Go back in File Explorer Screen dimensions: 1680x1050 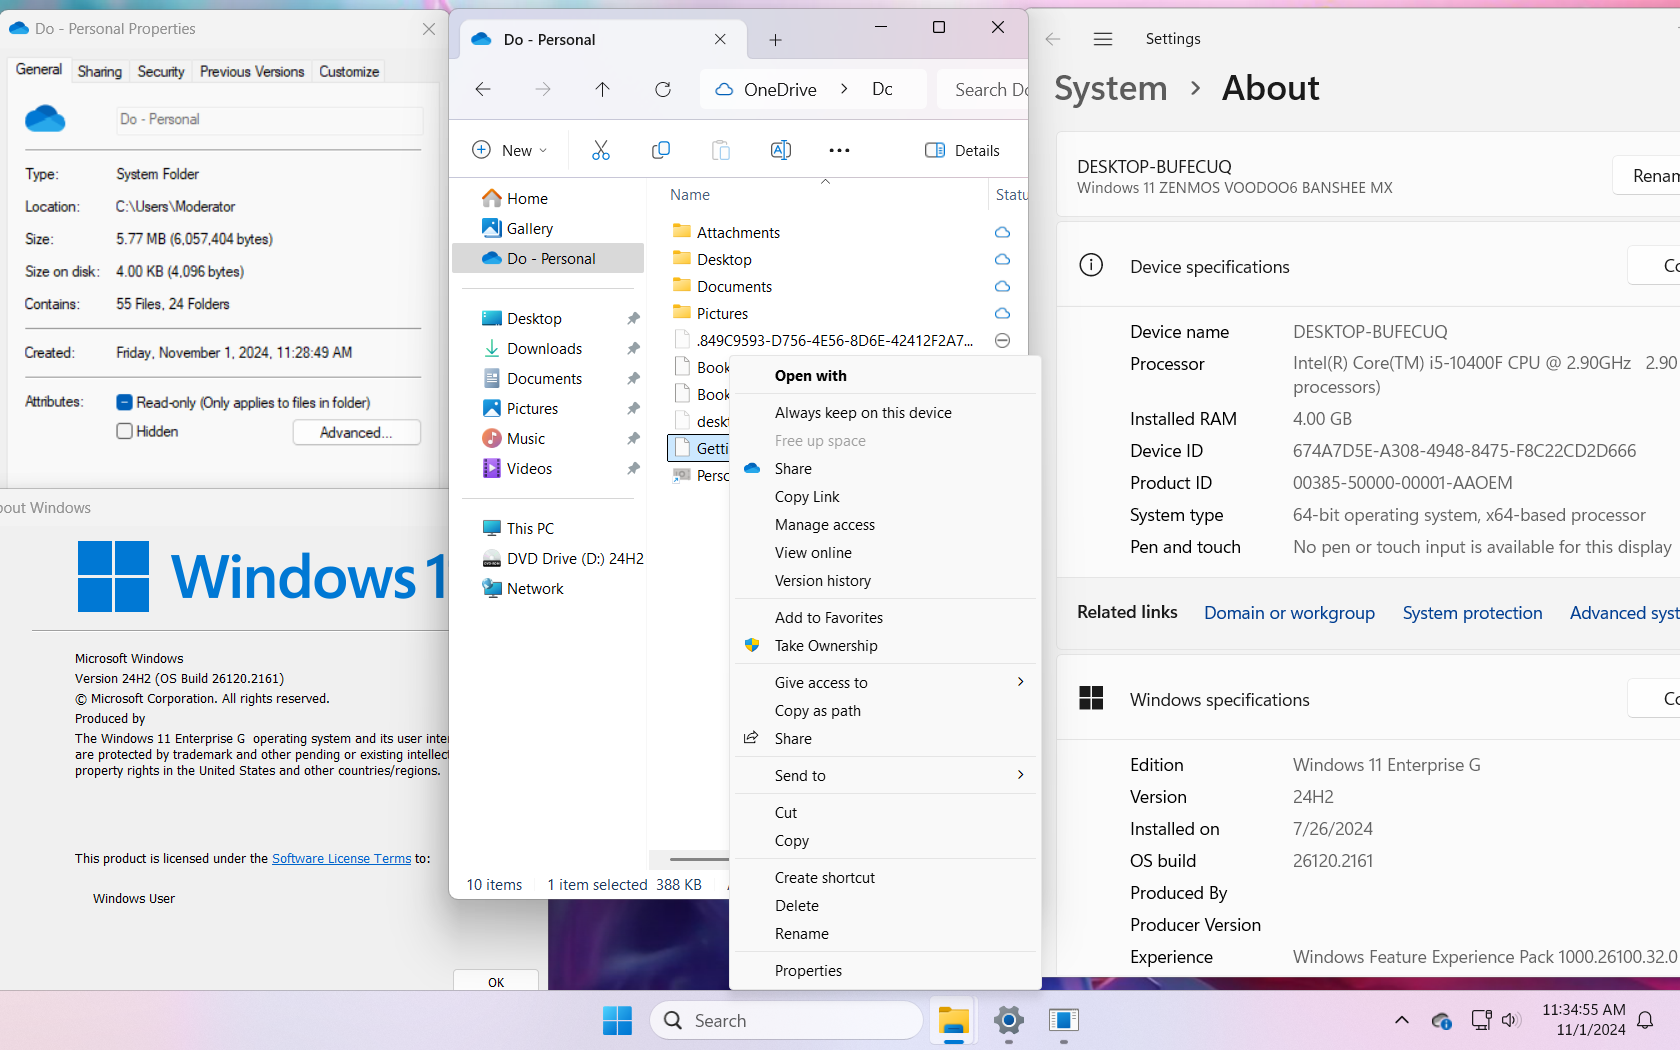point(483,89)
